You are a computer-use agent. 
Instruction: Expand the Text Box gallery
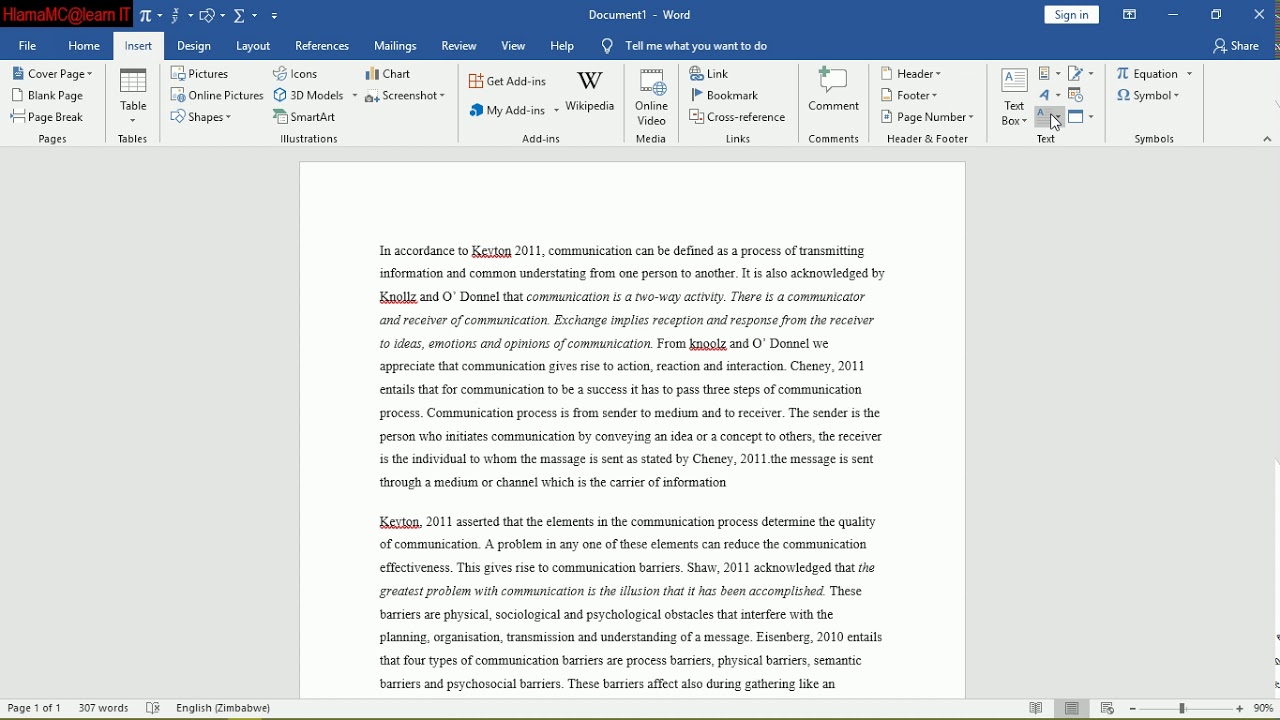tap(1015, 98)
